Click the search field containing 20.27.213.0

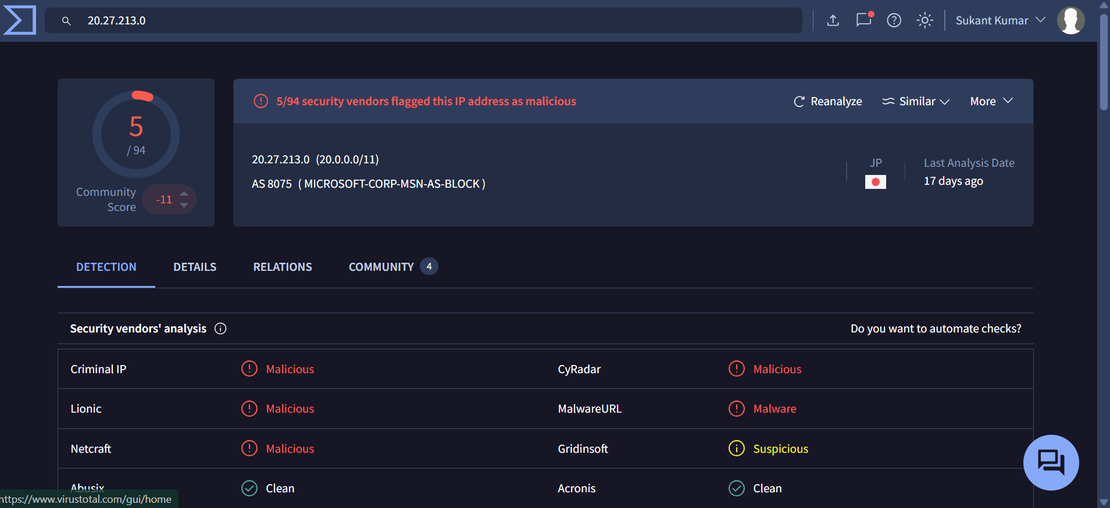pyautogui.click(x=430, y=20)
